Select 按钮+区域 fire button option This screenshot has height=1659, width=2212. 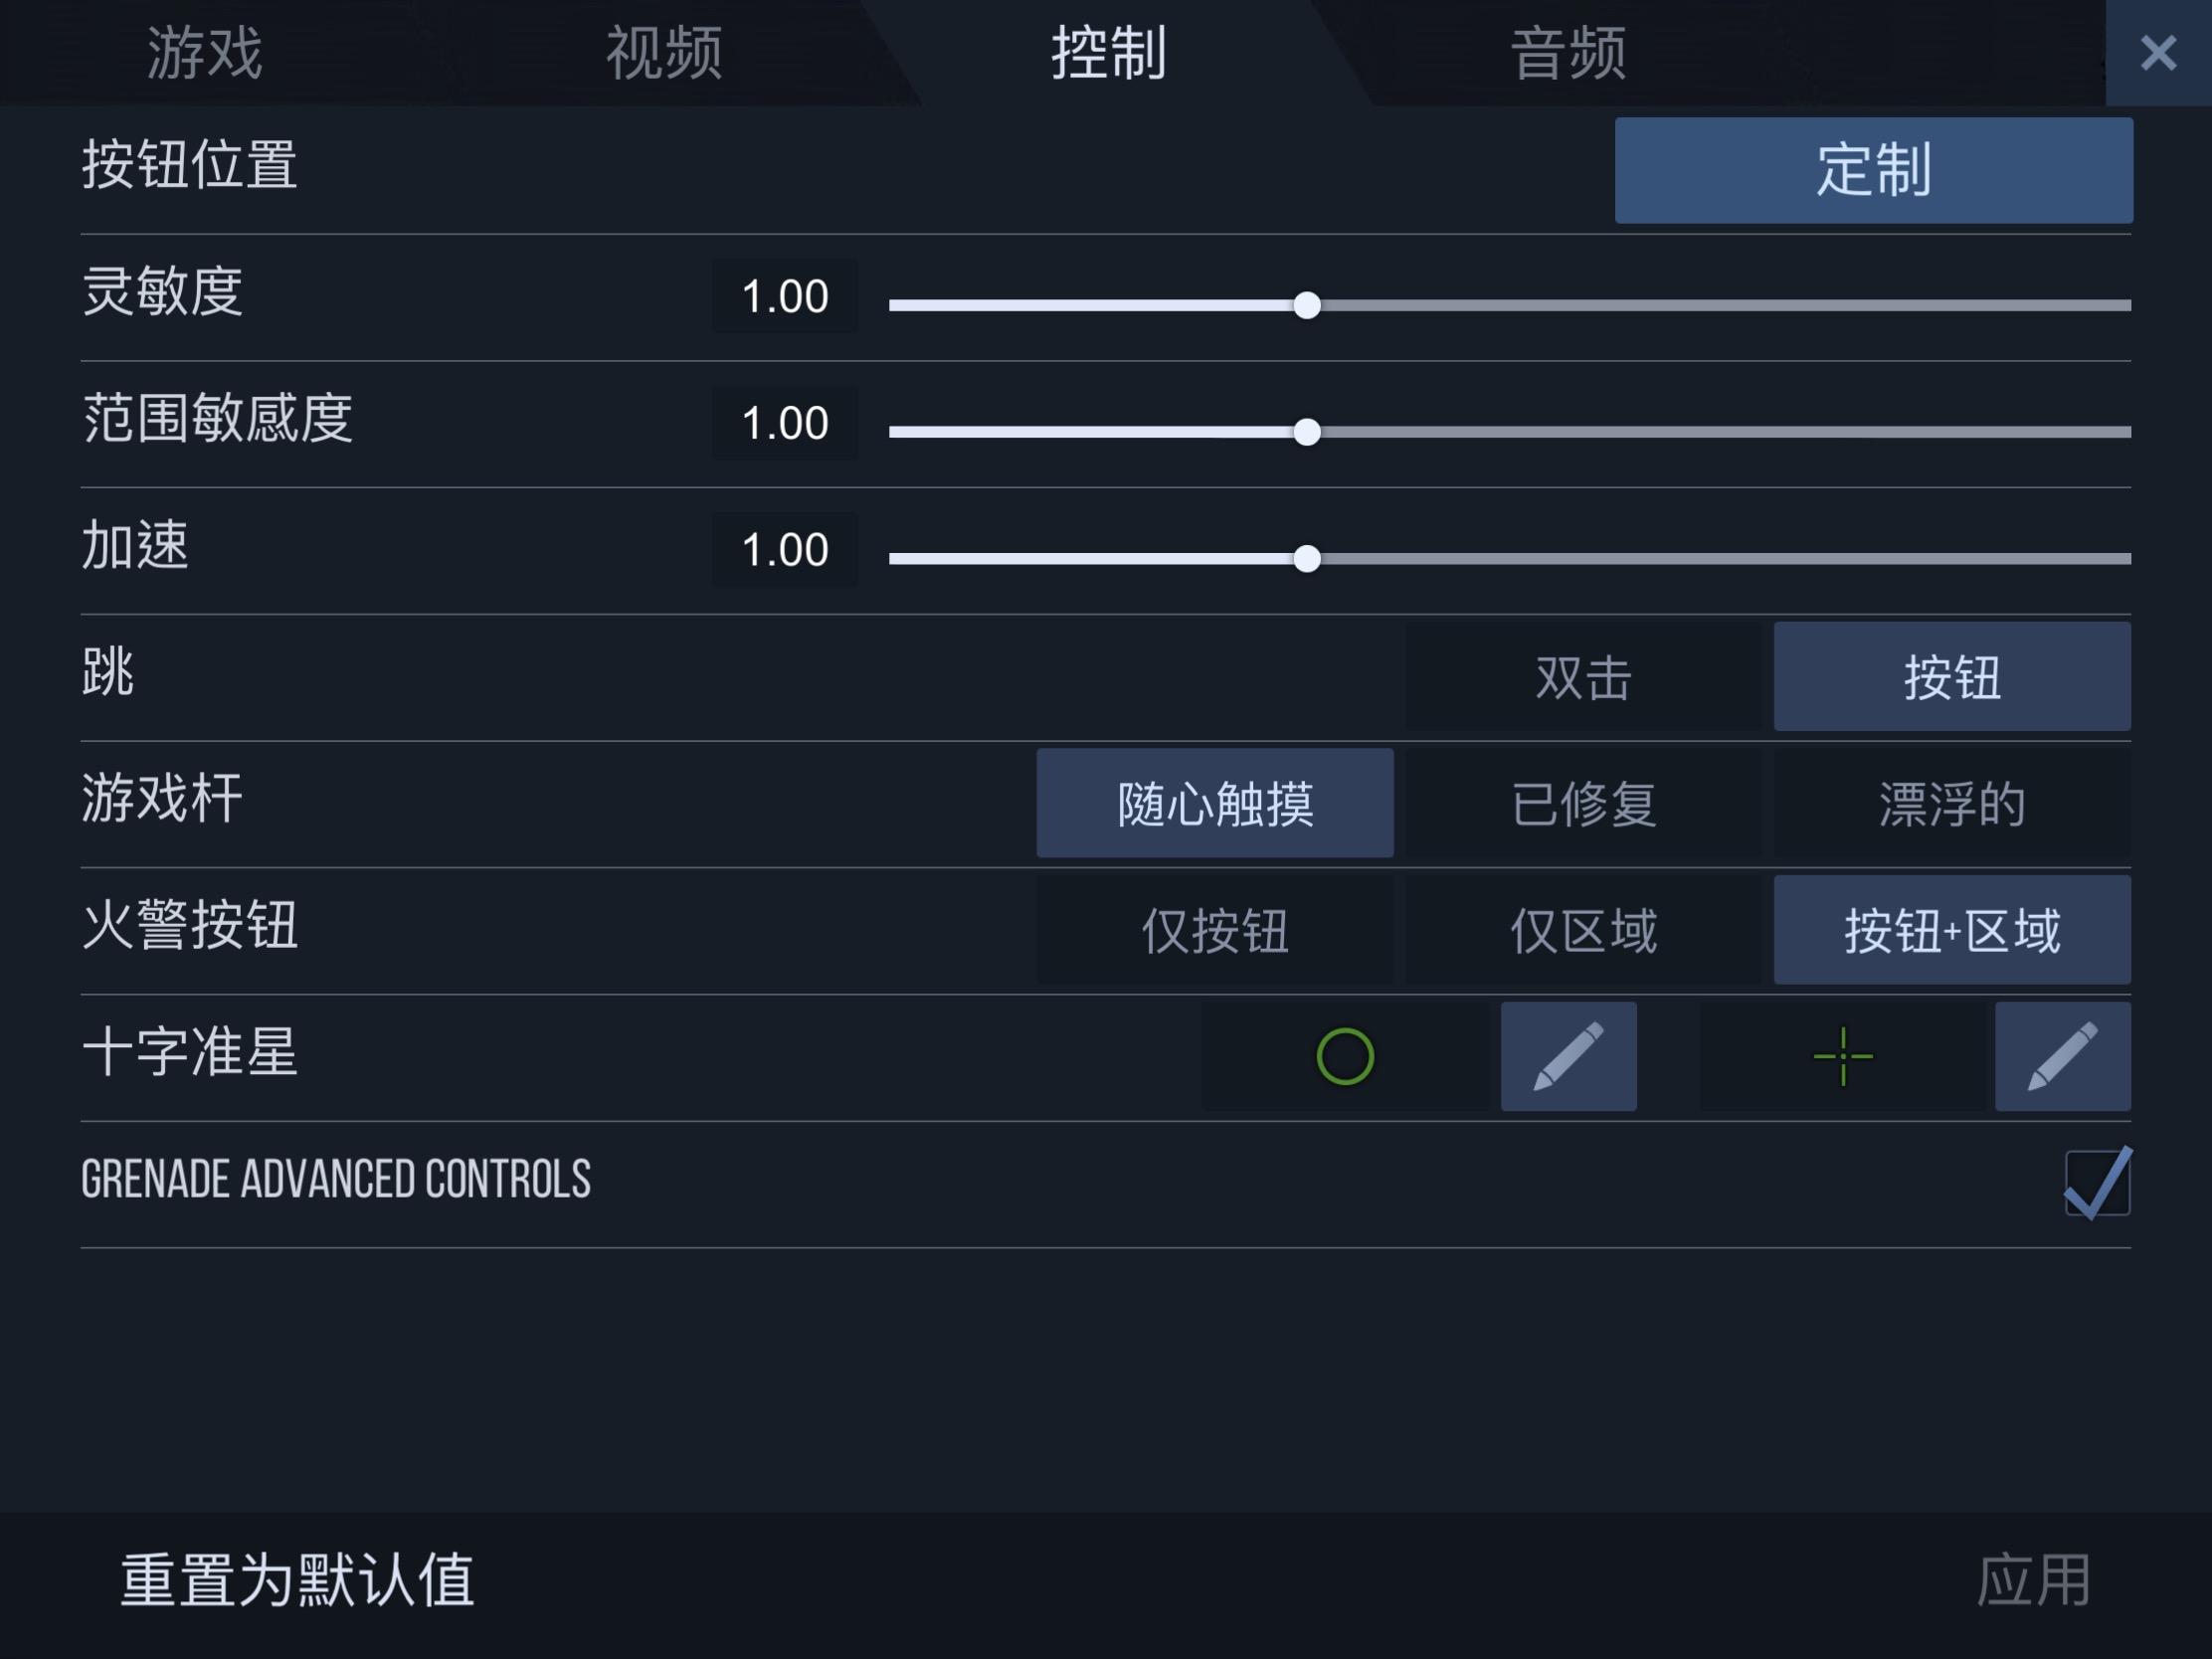1952,930
